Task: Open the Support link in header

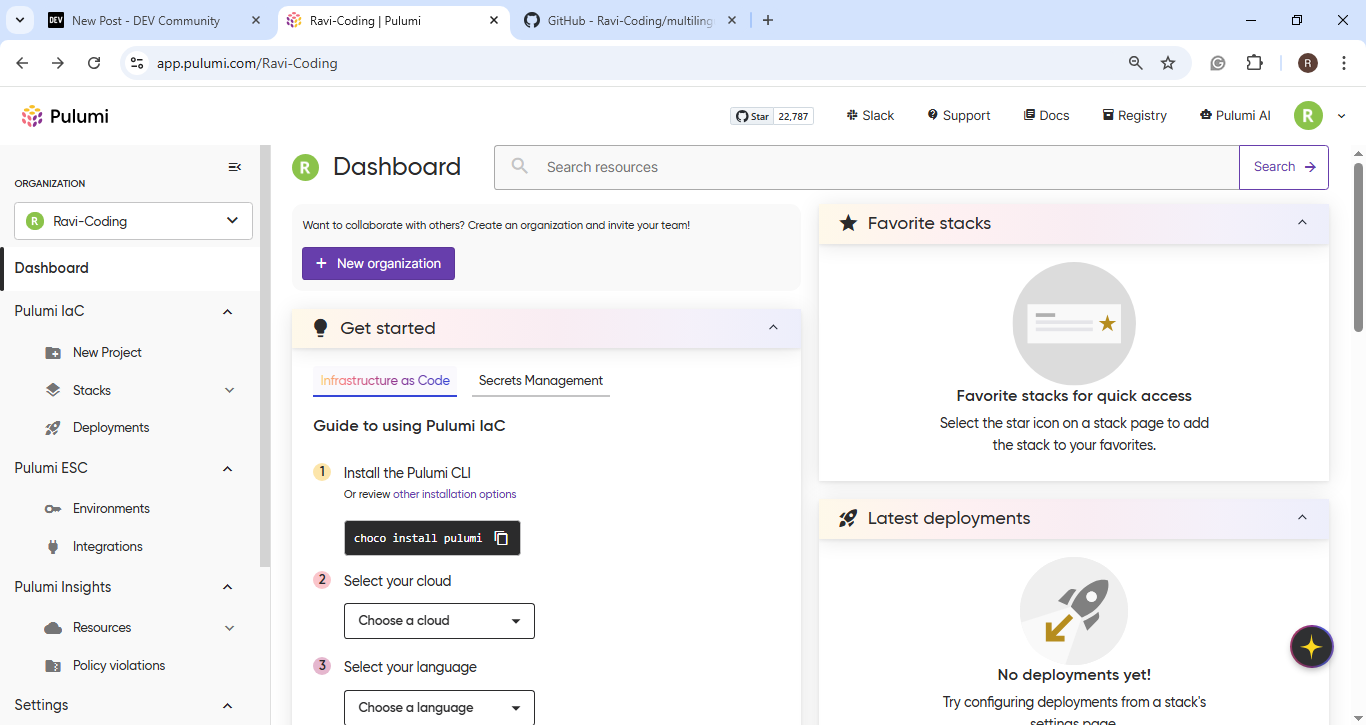Action: point(959,116)
